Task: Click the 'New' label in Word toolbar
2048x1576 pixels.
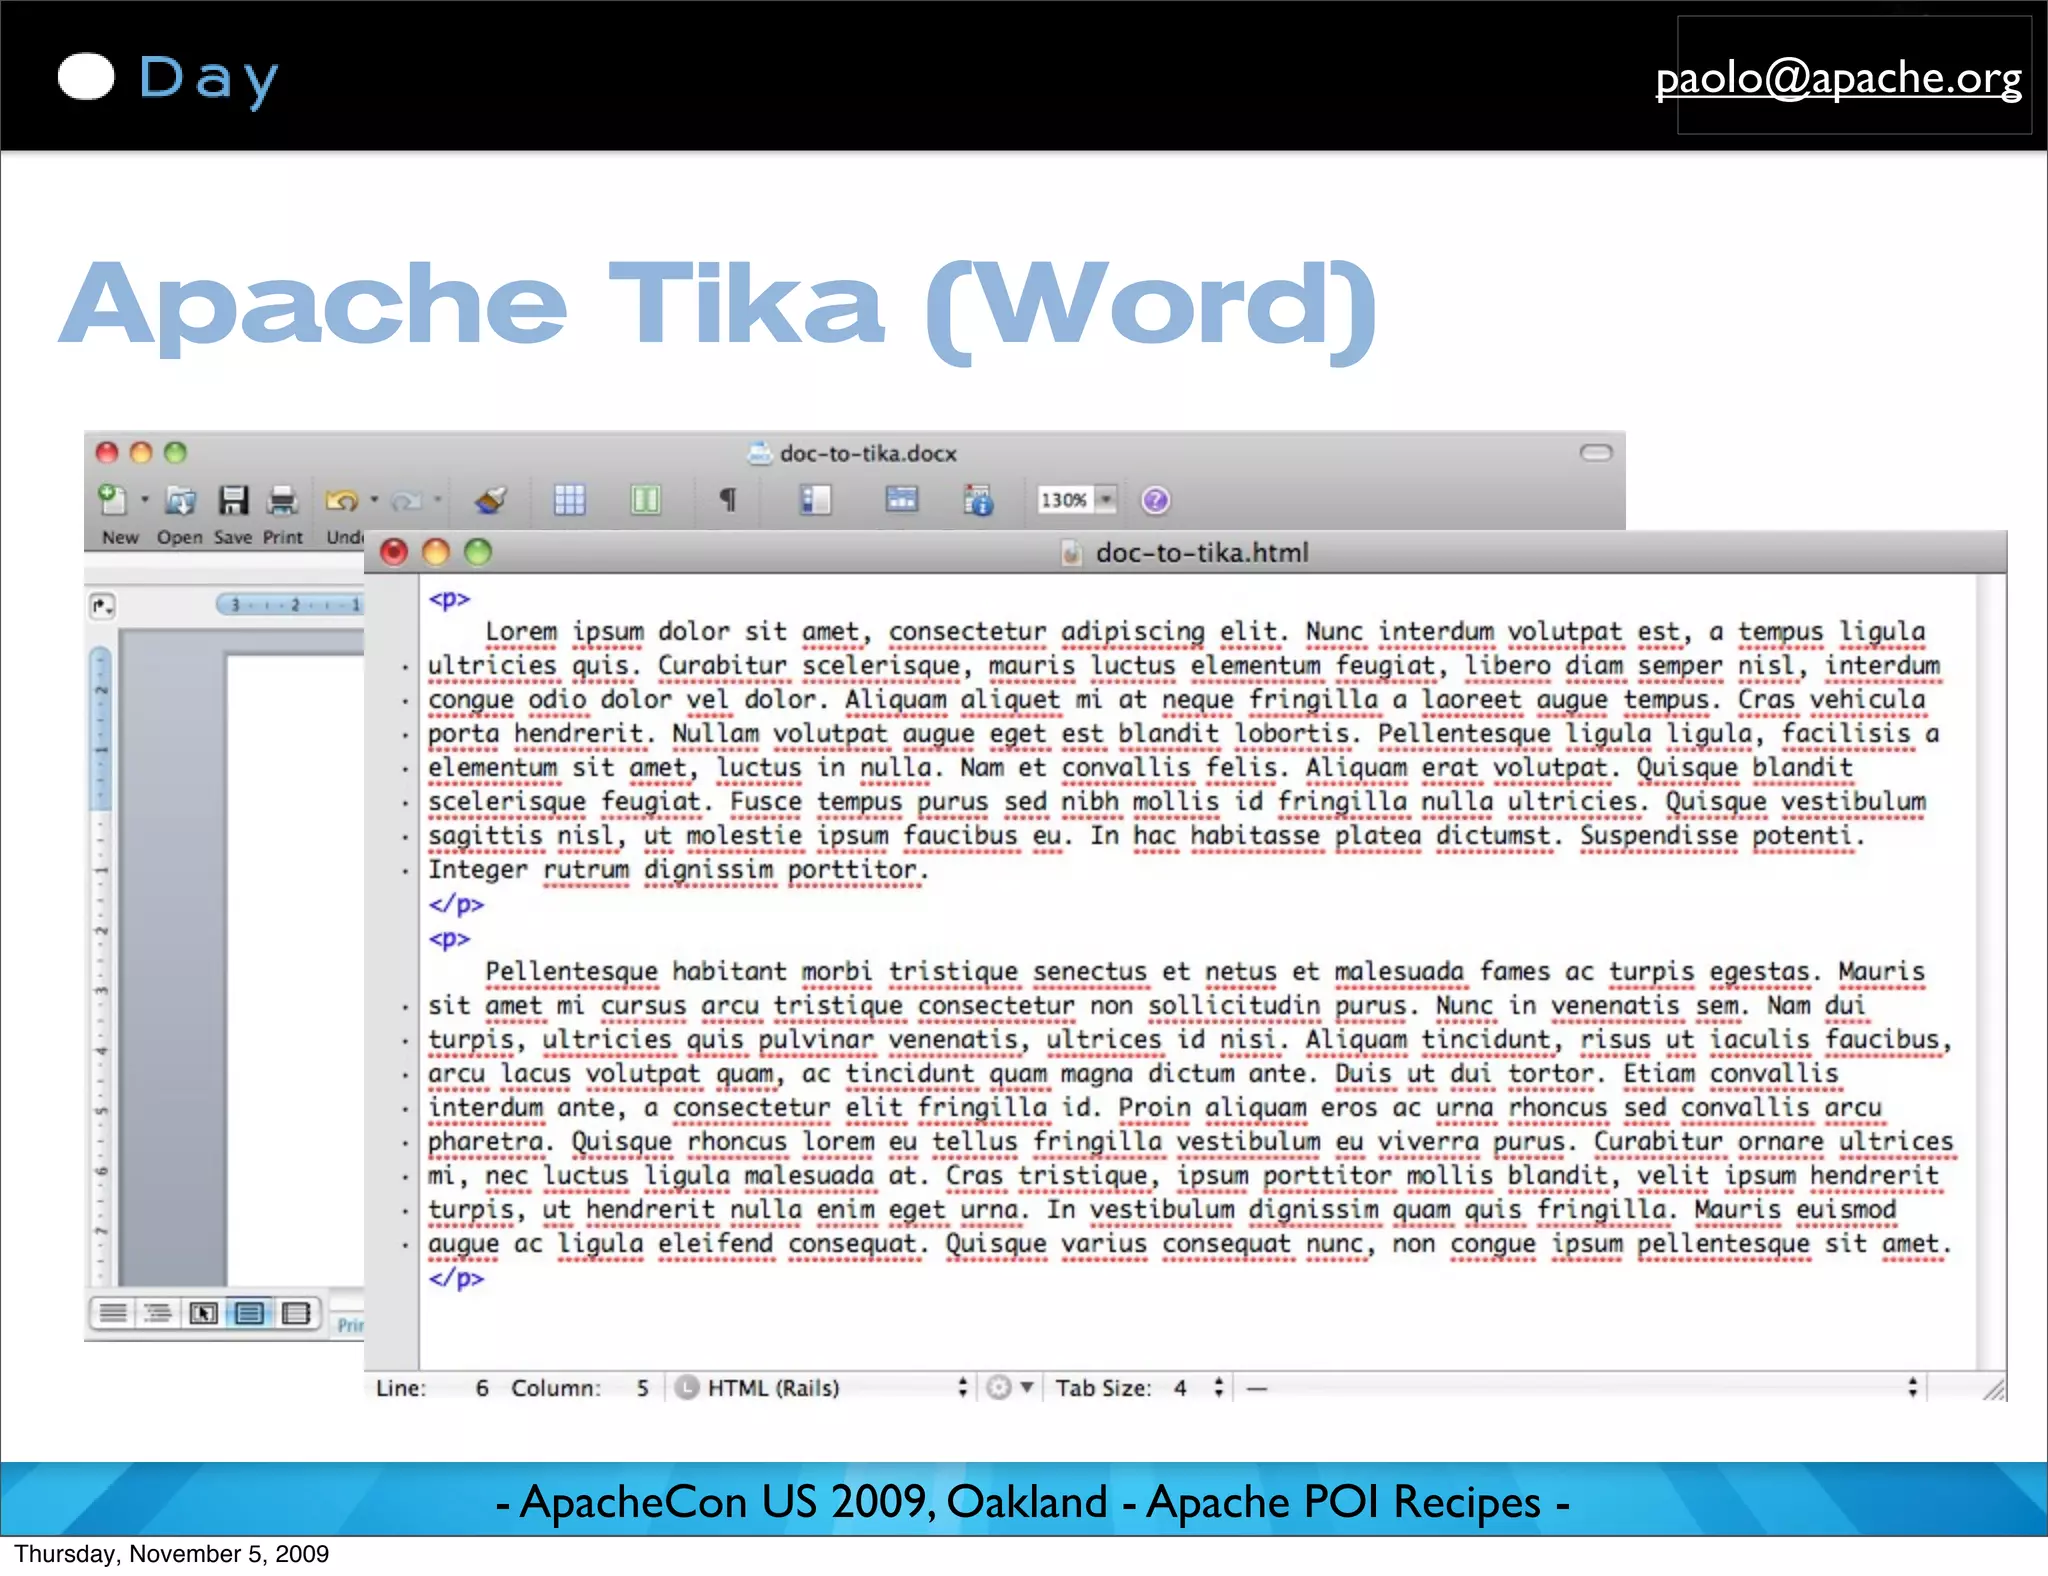Action: coord(120,538)
